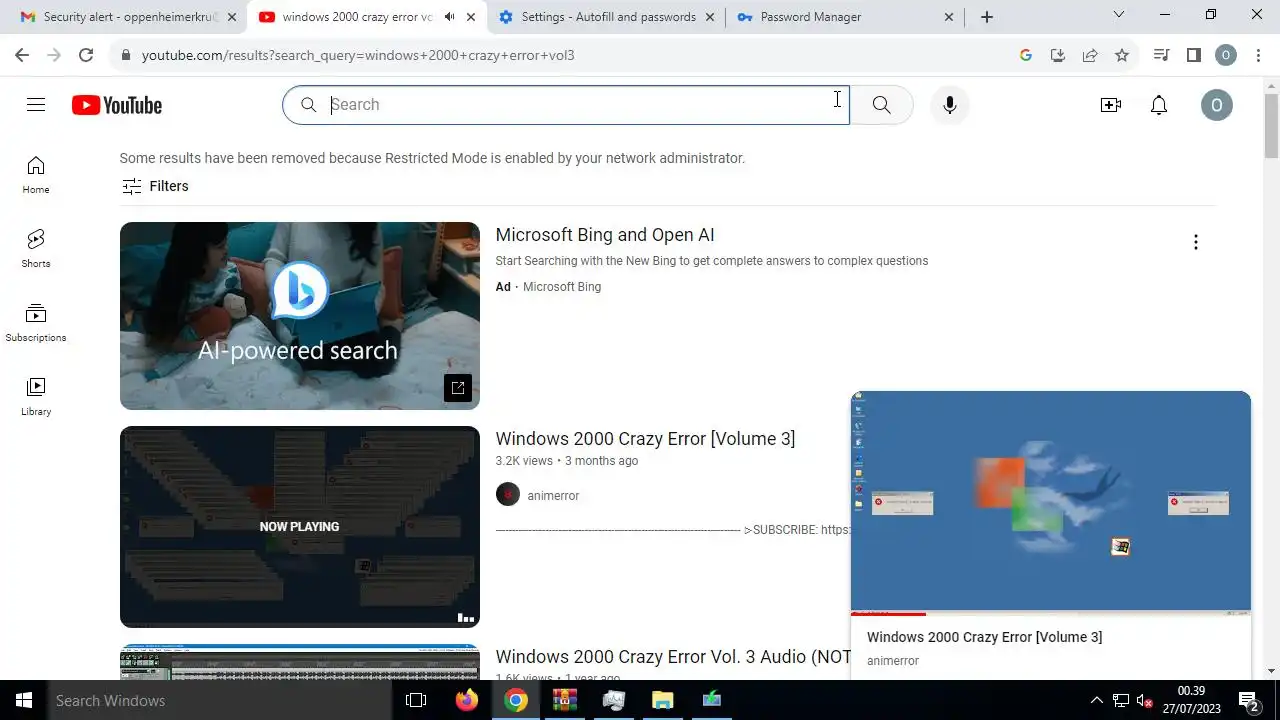Click the animerror channel avatar
Viewport: 1280px width, 720px height.
click(x=508, y=495)
